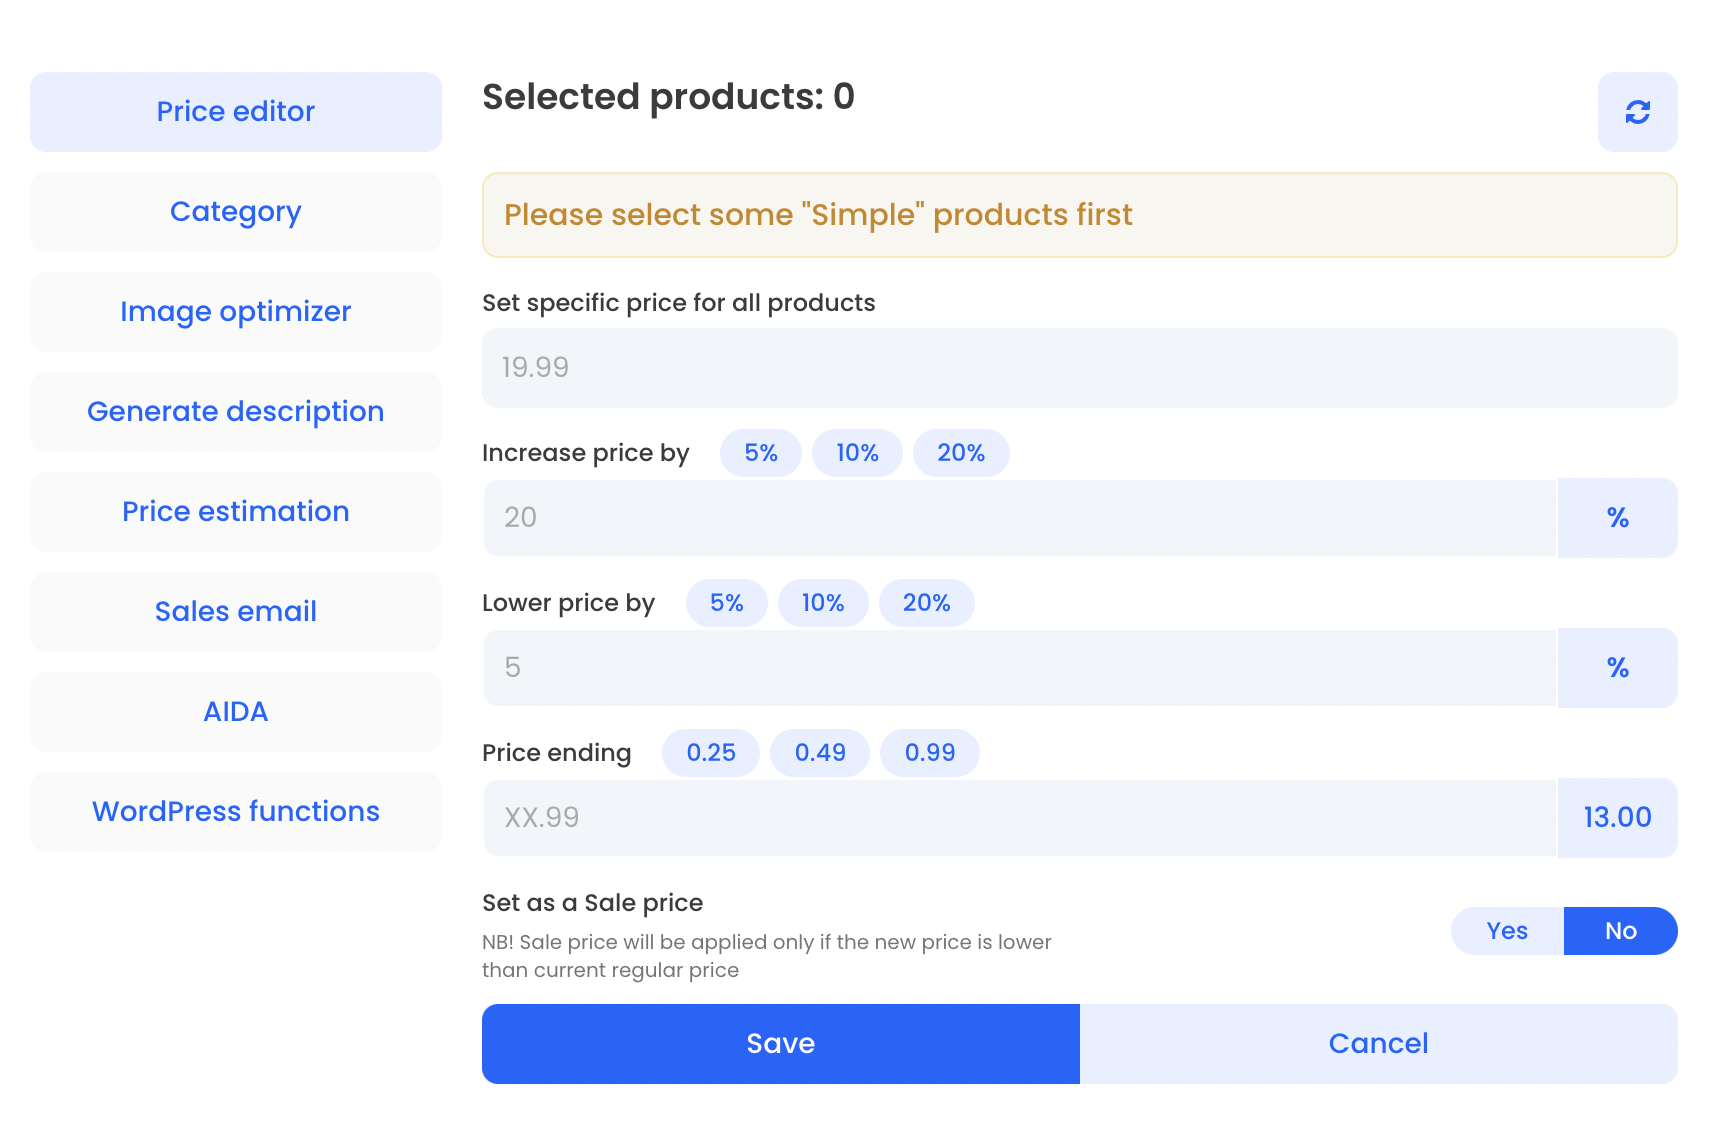This screenshot has height=1136, width=1710.
Task: Toggle Sale price to Yes
Action: [1507, 931]
